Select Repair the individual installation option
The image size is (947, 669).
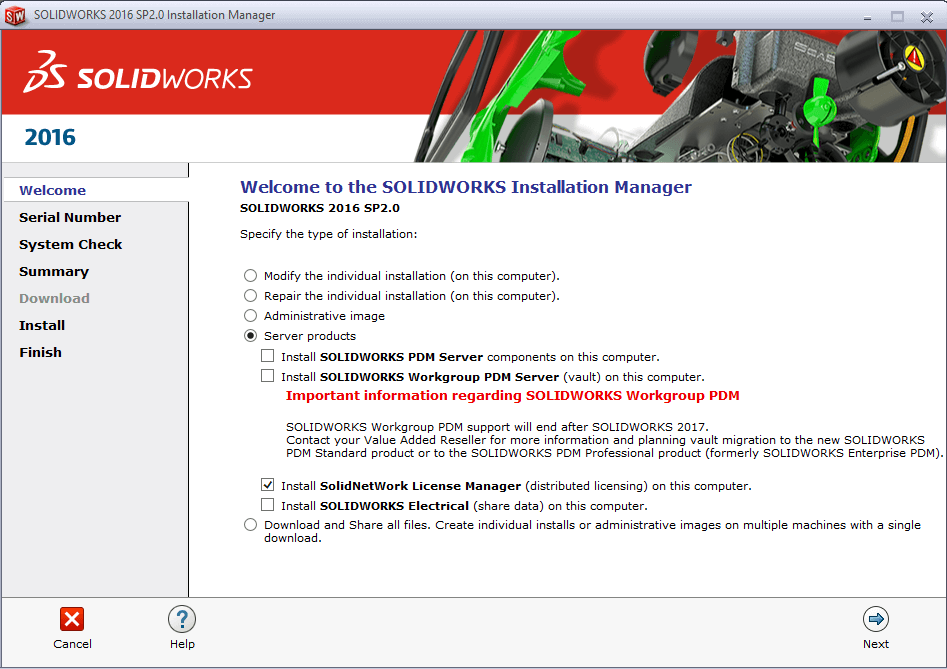click(x=250, y=296)
